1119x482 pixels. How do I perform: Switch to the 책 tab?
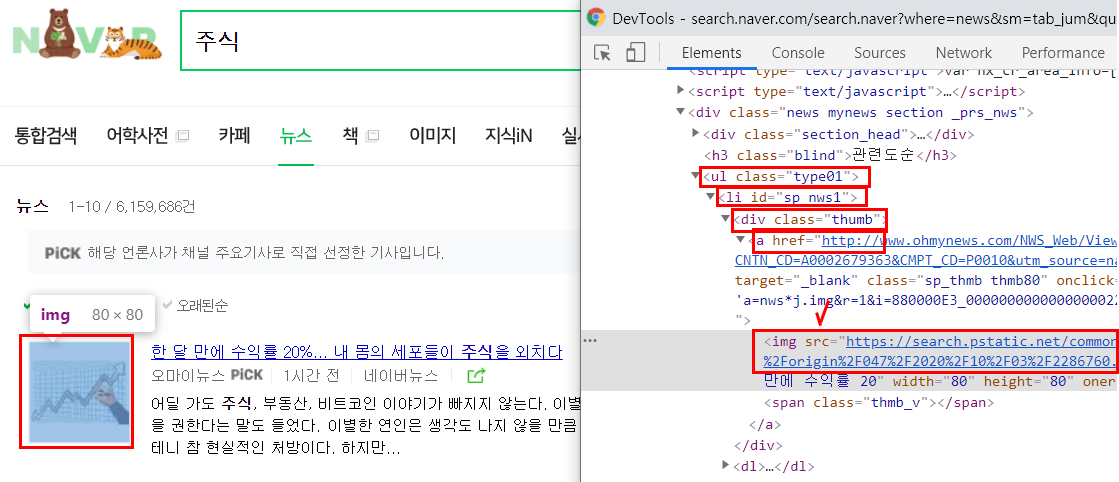[350, 135]
